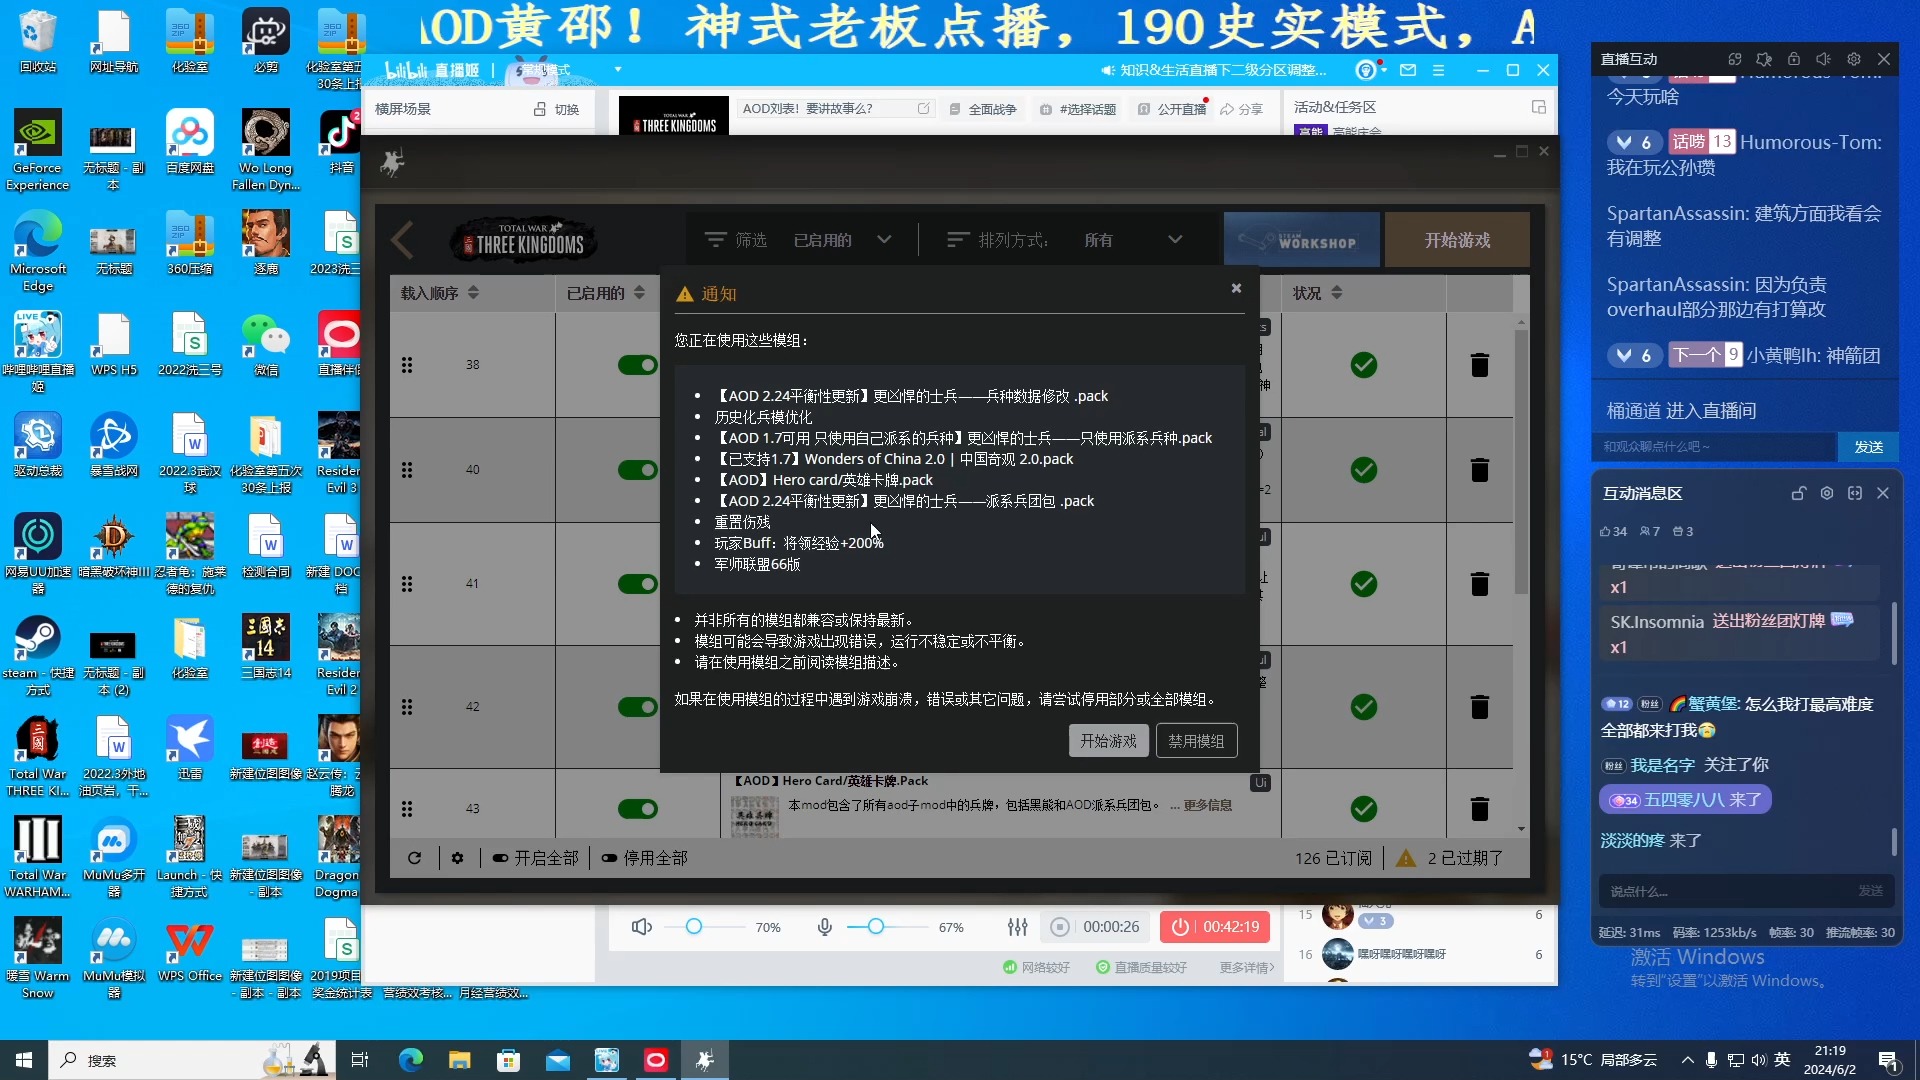Turn off all mods with 停用全部

pyautogui.click(x=644, y=858)
